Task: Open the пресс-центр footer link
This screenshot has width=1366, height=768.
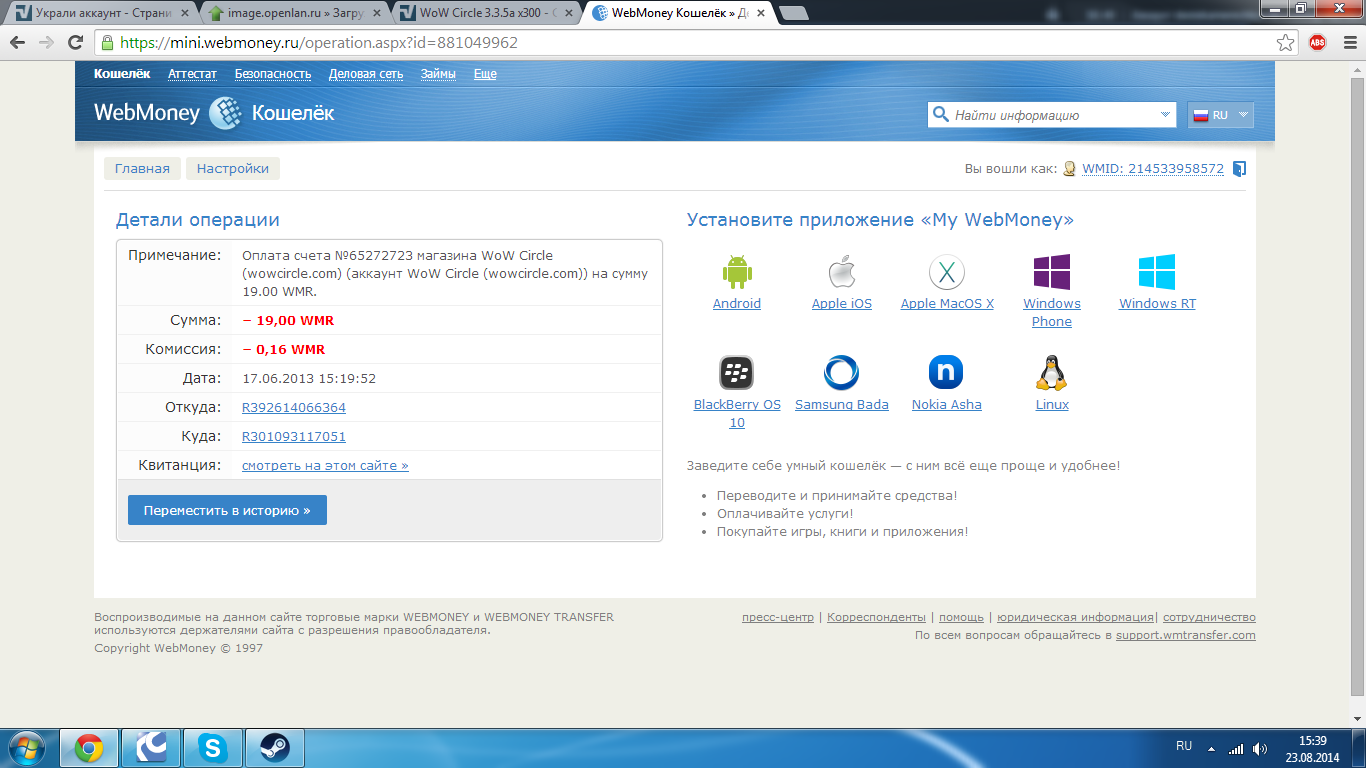Action: click(778, 617)
